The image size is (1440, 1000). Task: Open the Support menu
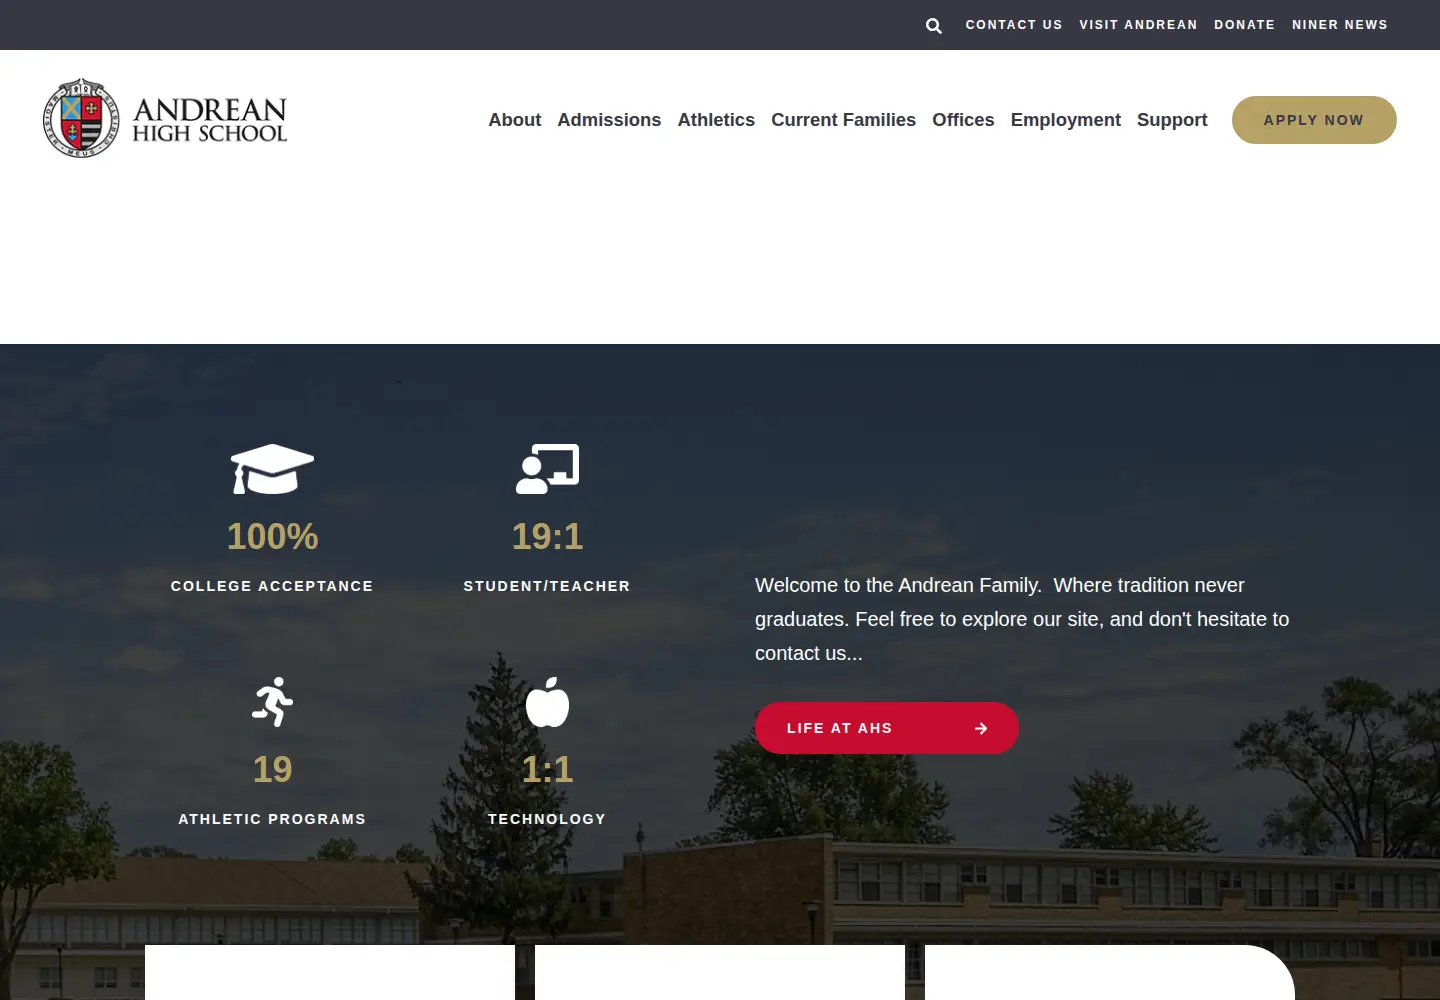tap(1172, 120)
